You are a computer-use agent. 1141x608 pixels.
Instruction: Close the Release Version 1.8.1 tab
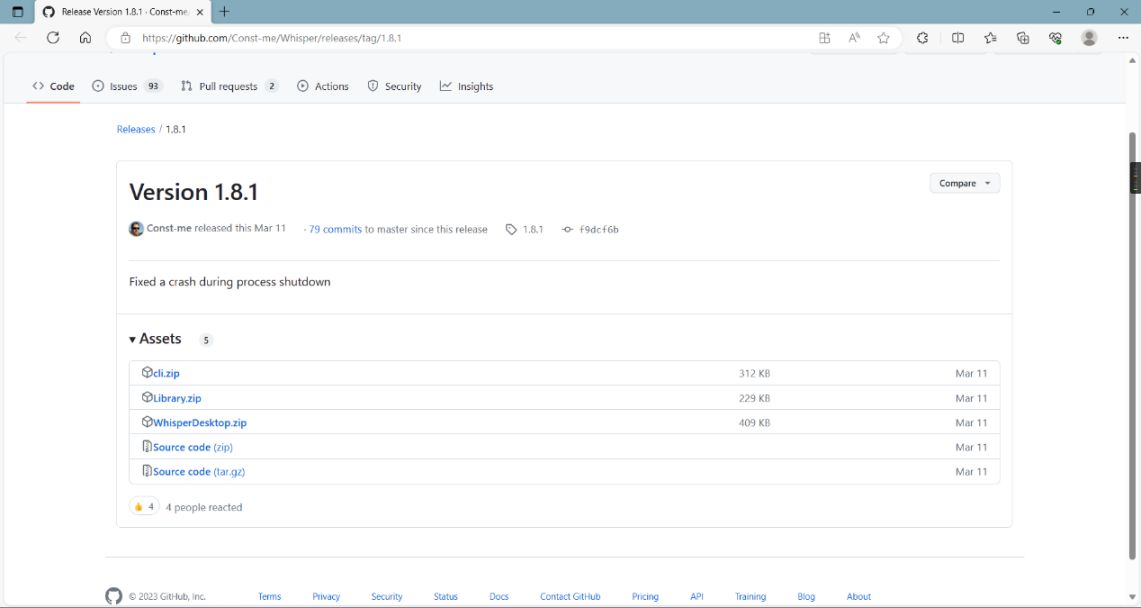click(x=199, y=12)
